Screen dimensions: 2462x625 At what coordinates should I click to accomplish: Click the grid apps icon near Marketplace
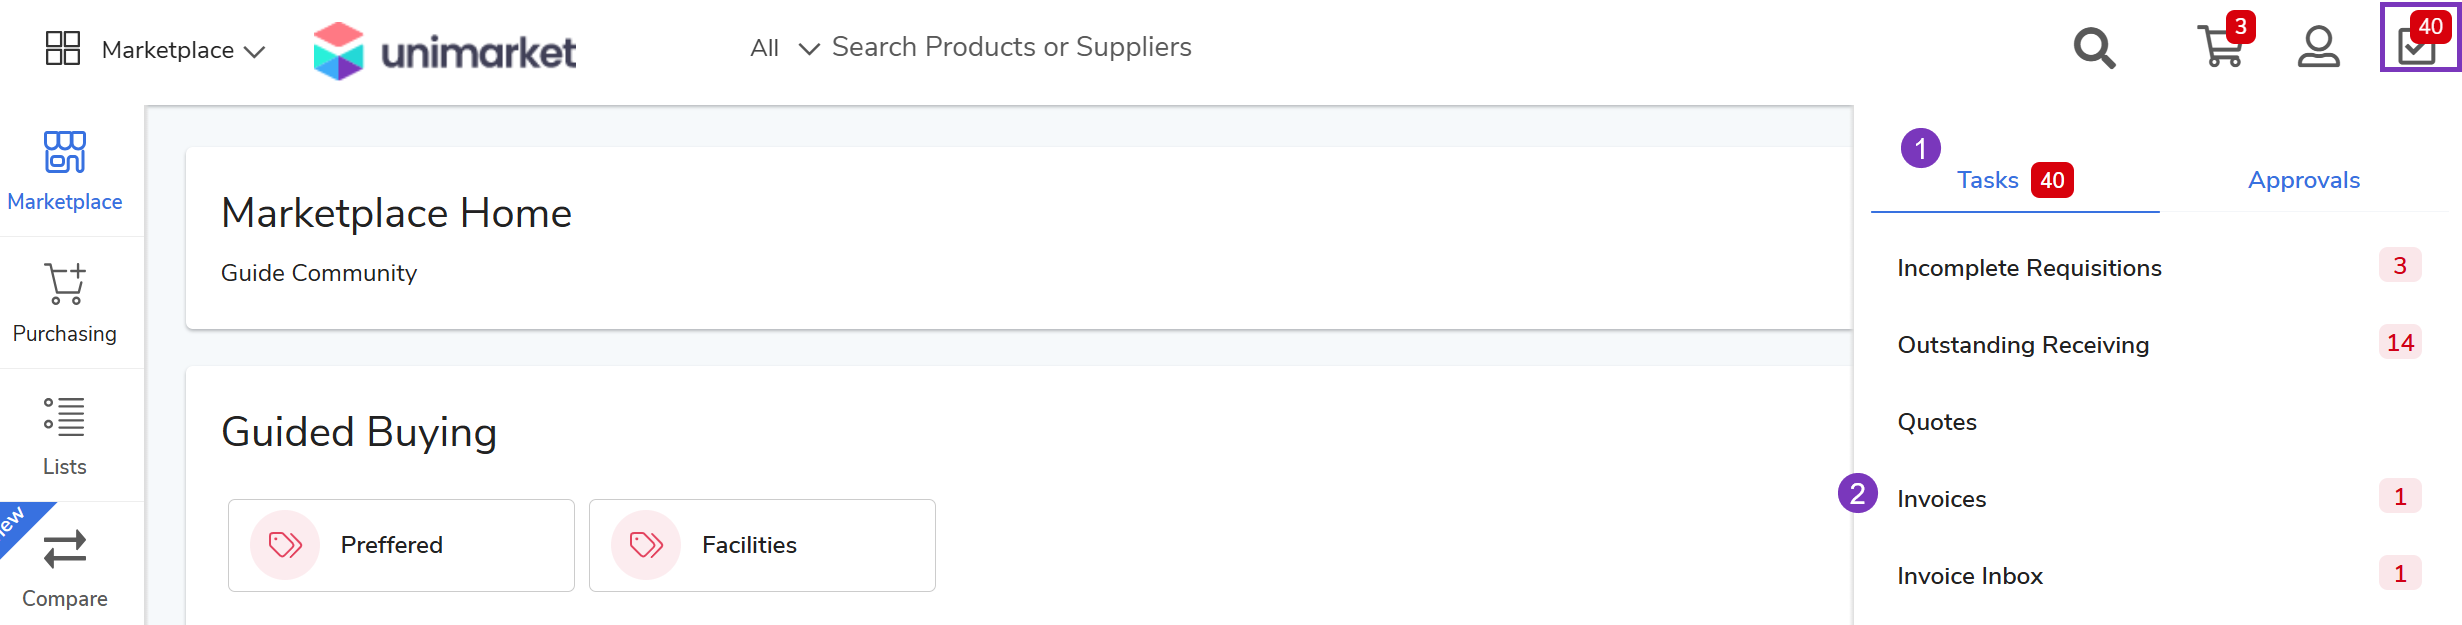(x=63, y=48)
